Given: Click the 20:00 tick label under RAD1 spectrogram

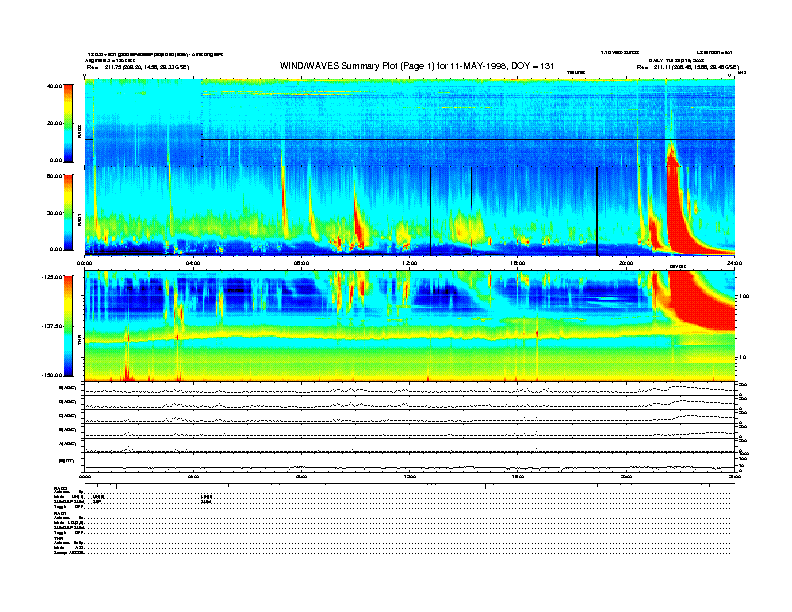Looking at the screenshot, I should (626, 263).
